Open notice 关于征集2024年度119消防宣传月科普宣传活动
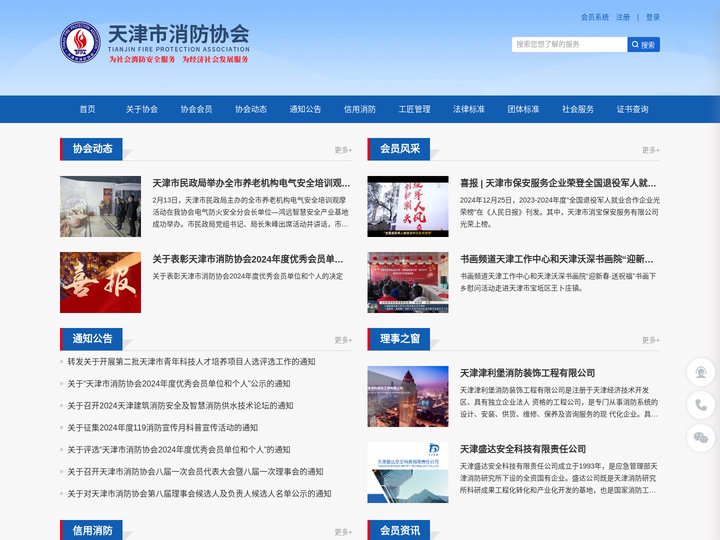720x540 pixels. [x=163, y=428]
